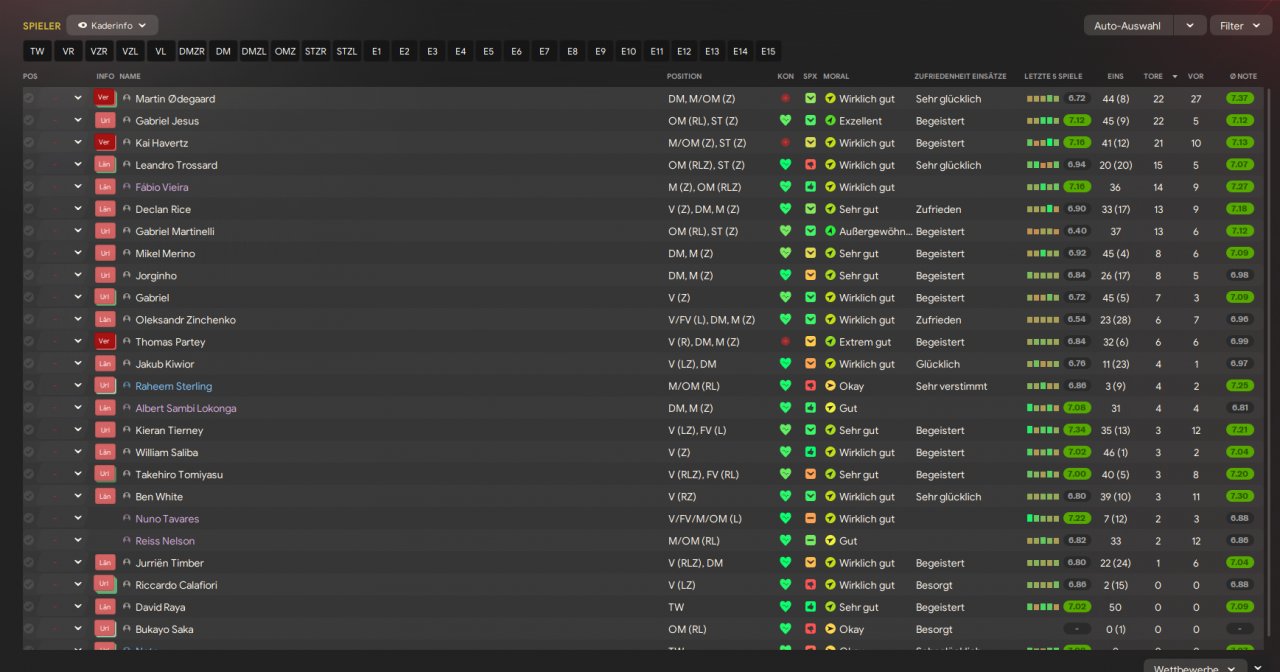Expand the position chevron for William Saliba
Screen dimensions: 1280x672
(x=78, y=452)
